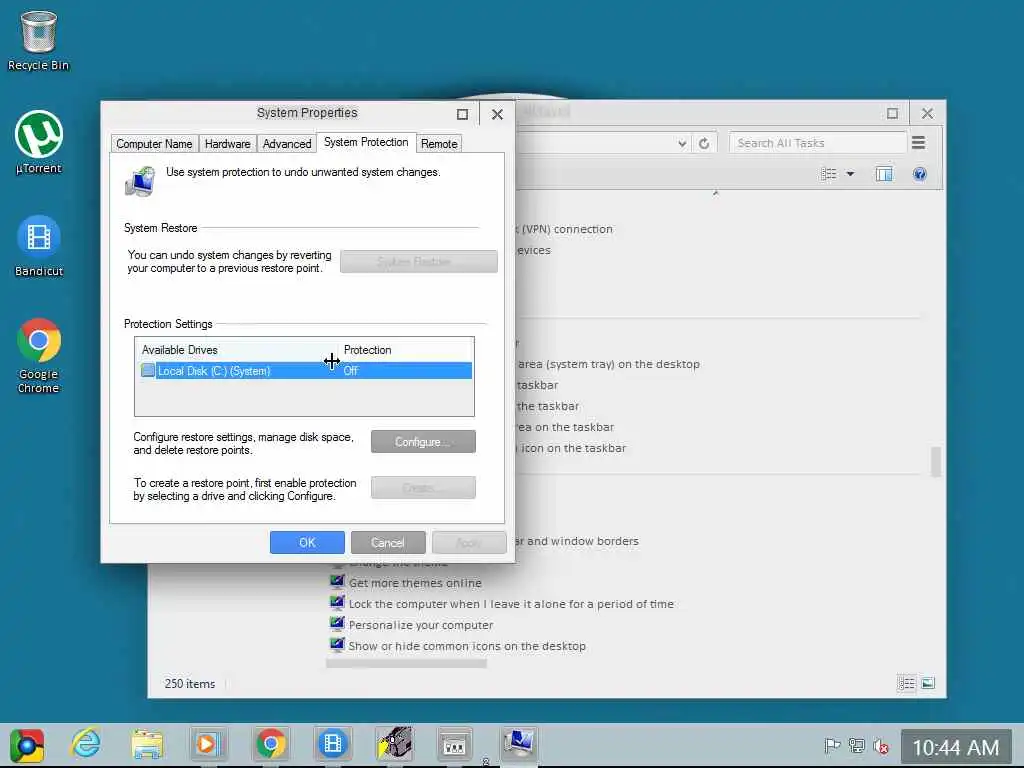Image resolution: width=1024 pixels, height=768 pixels.
Task: Switch to Chrome in the taskbar
Action: click(x=270, y=744)
